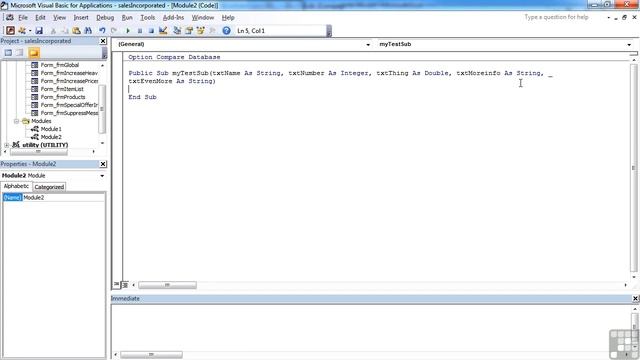Click the View Object icon in Project panel
640x360 pixels.
click(20, 53)
